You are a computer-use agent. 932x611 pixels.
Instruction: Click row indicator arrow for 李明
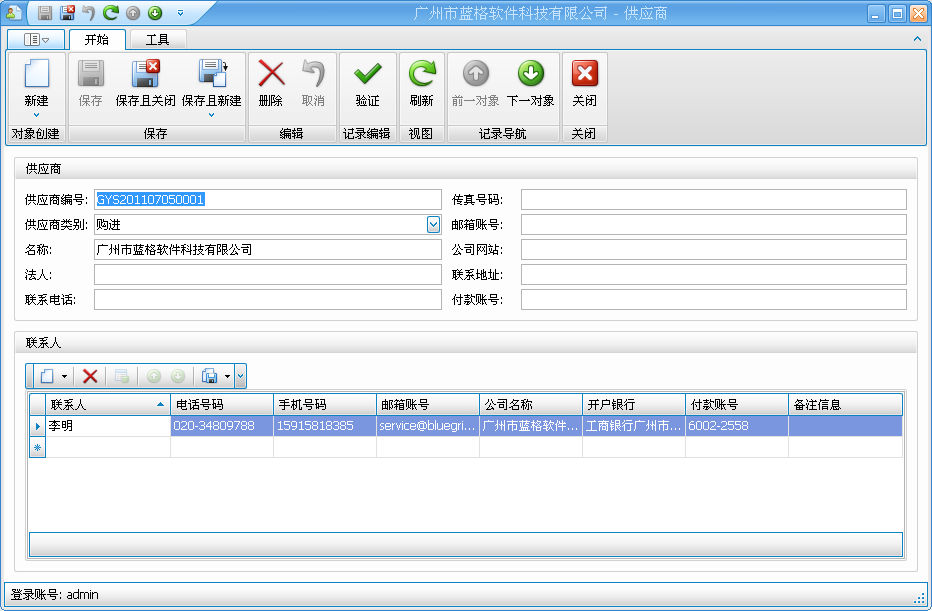pos(37,426)
